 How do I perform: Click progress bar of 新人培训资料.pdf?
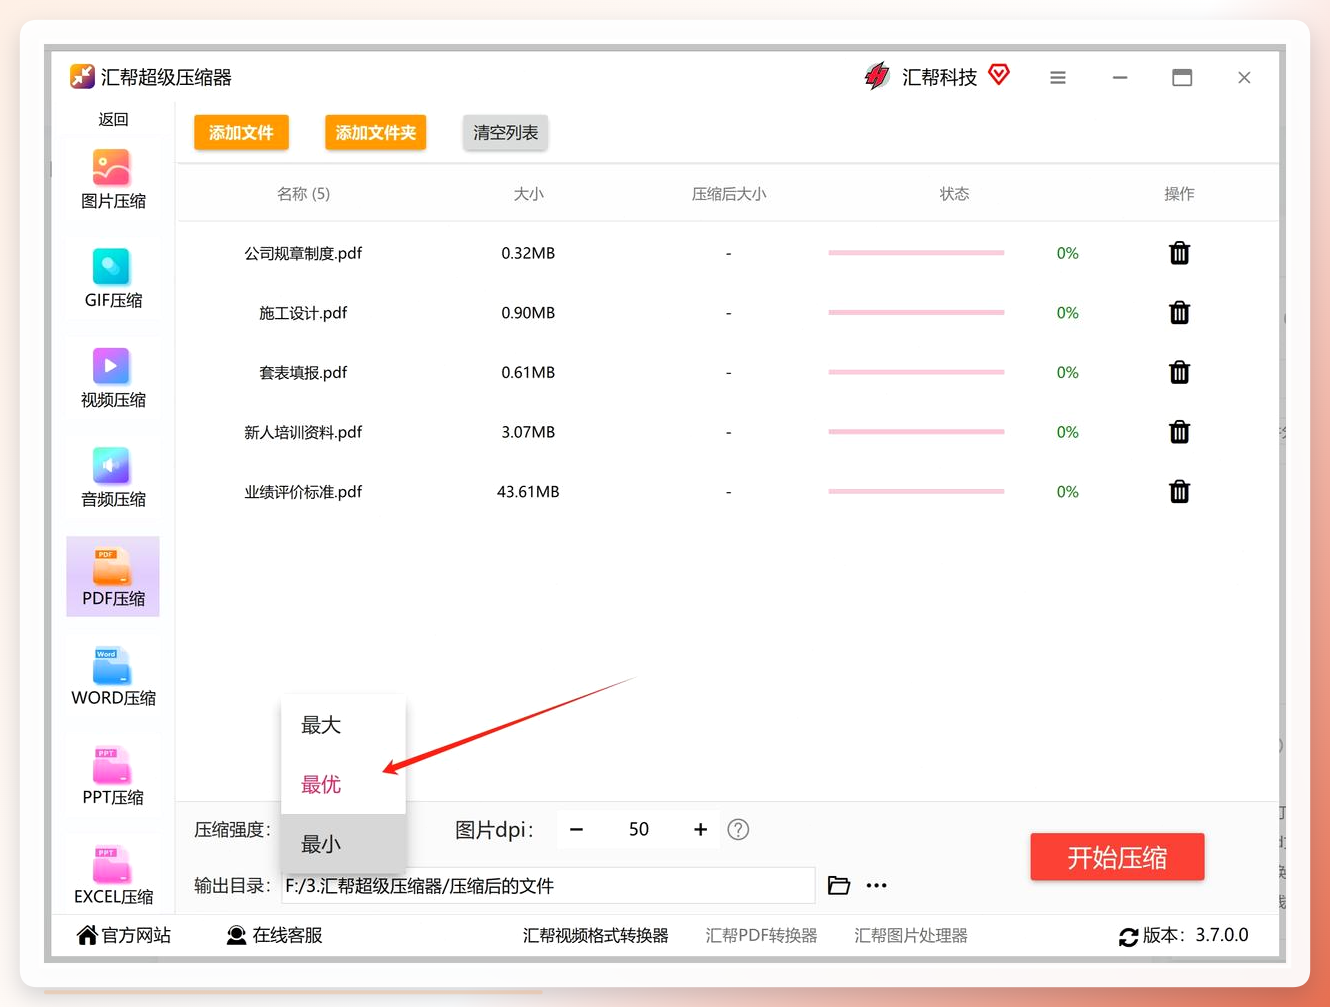tap(916, 432)
